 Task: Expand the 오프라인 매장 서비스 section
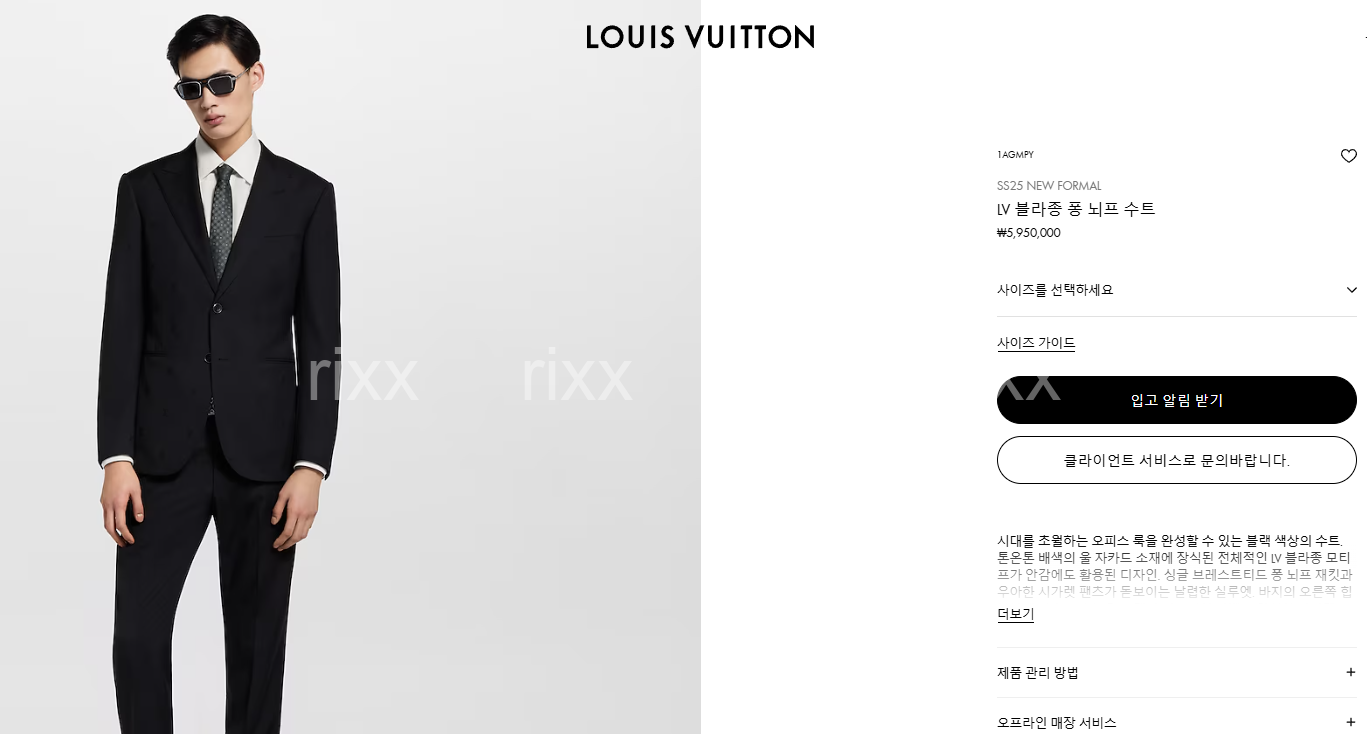[1177, 720]
